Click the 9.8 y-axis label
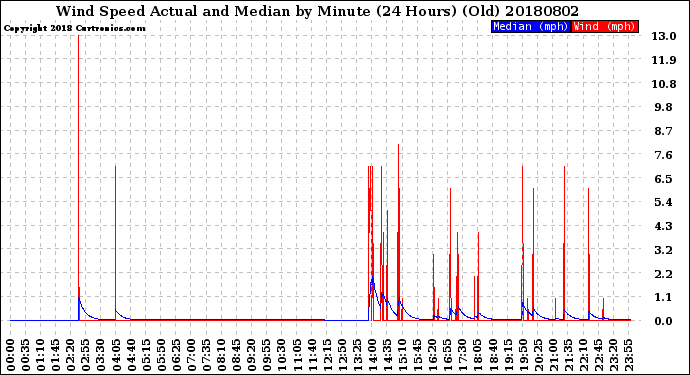The height and width of the screenshot is (375, 690). click(664, 107)
